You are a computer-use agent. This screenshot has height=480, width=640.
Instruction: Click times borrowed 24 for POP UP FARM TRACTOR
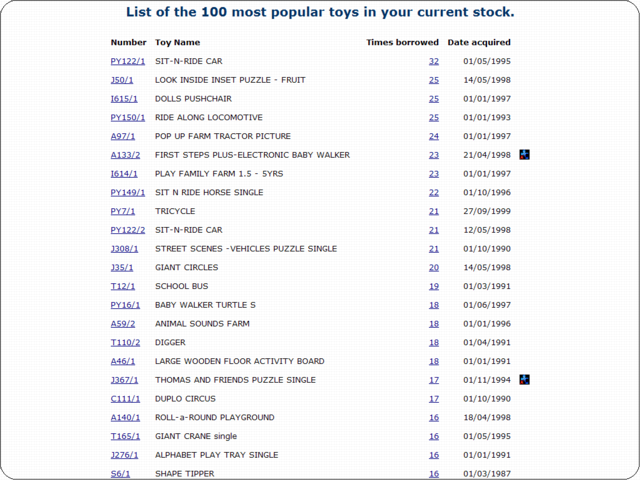[434, 136]
